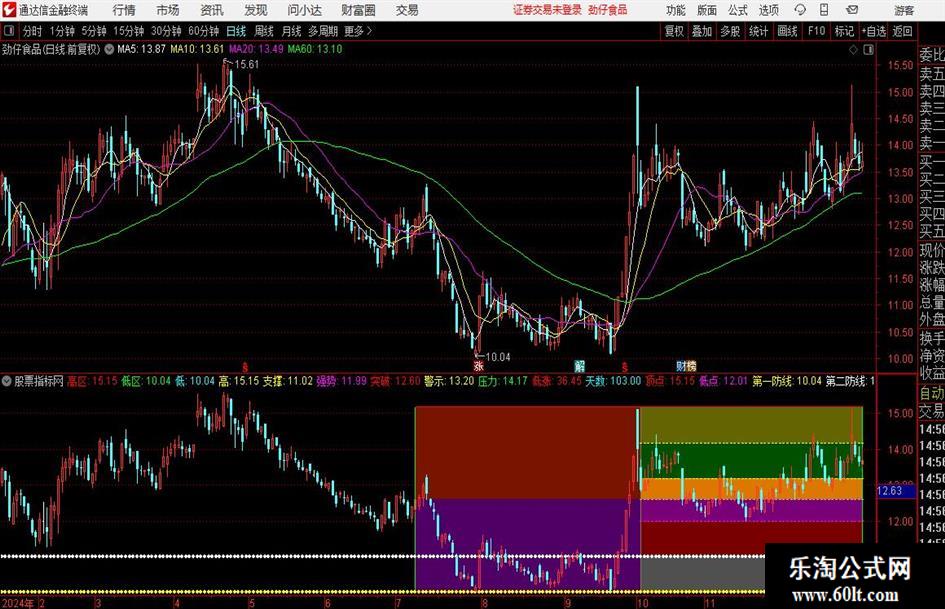
Task: Expand the 更多 periods chevron
Action: (x=359, y=31)
